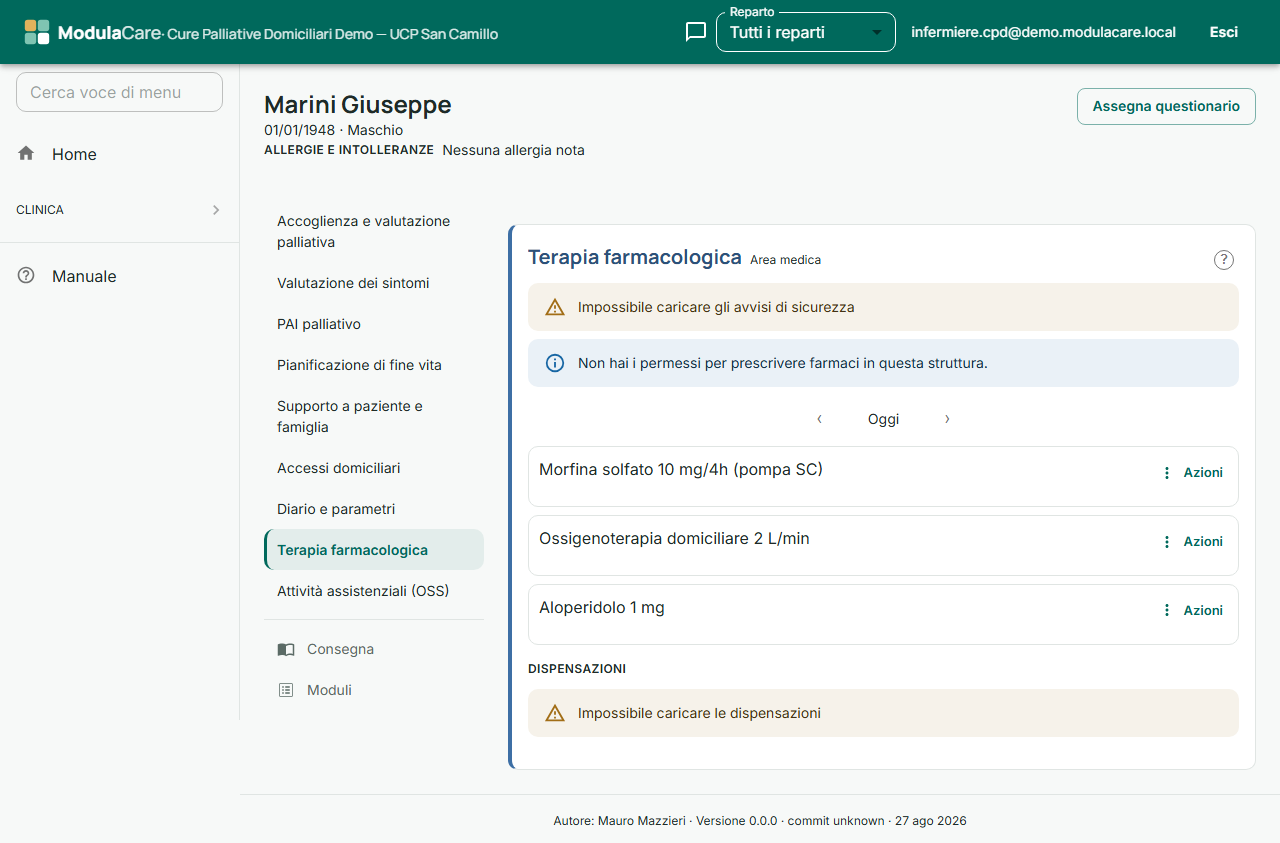Expand the CLINICA sidebar section
Viewport: 1280px width, 843px height.
(x=119, y=210)
